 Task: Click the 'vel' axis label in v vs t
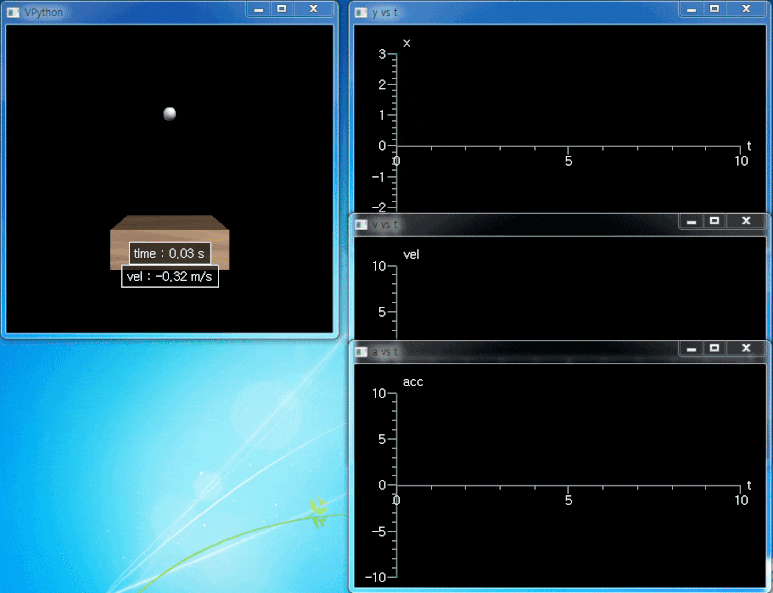click(x=411, y=254)
